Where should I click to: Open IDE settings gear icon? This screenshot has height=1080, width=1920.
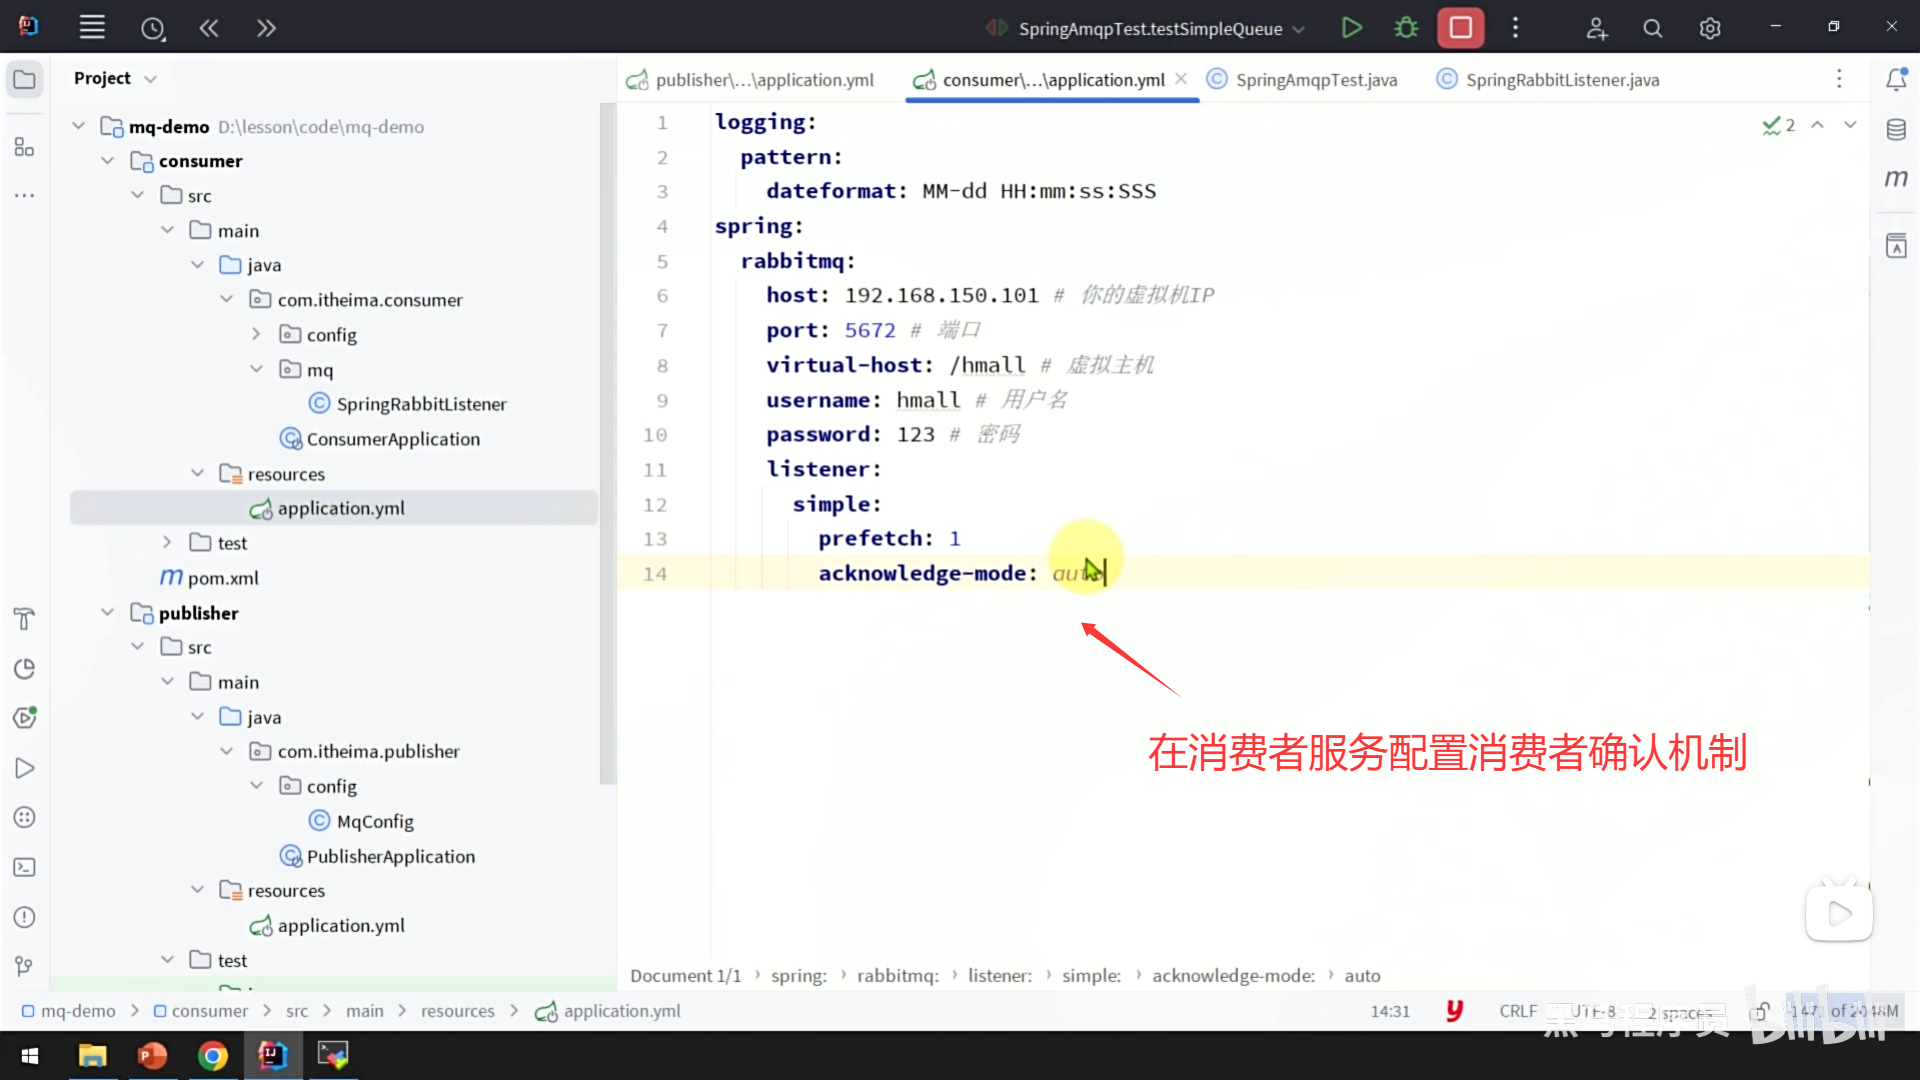tap(1710, 29)
